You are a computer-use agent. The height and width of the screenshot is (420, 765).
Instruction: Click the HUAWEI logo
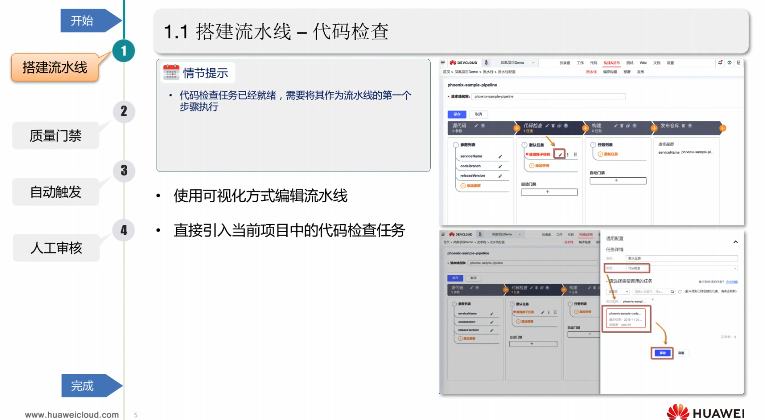coord(705,413)
